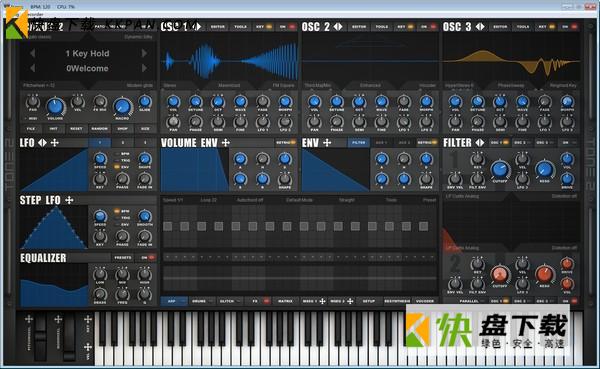600x369 pixels.
Task: Click filter 1 blue Cutoff knob
Action: coord(500,169)
